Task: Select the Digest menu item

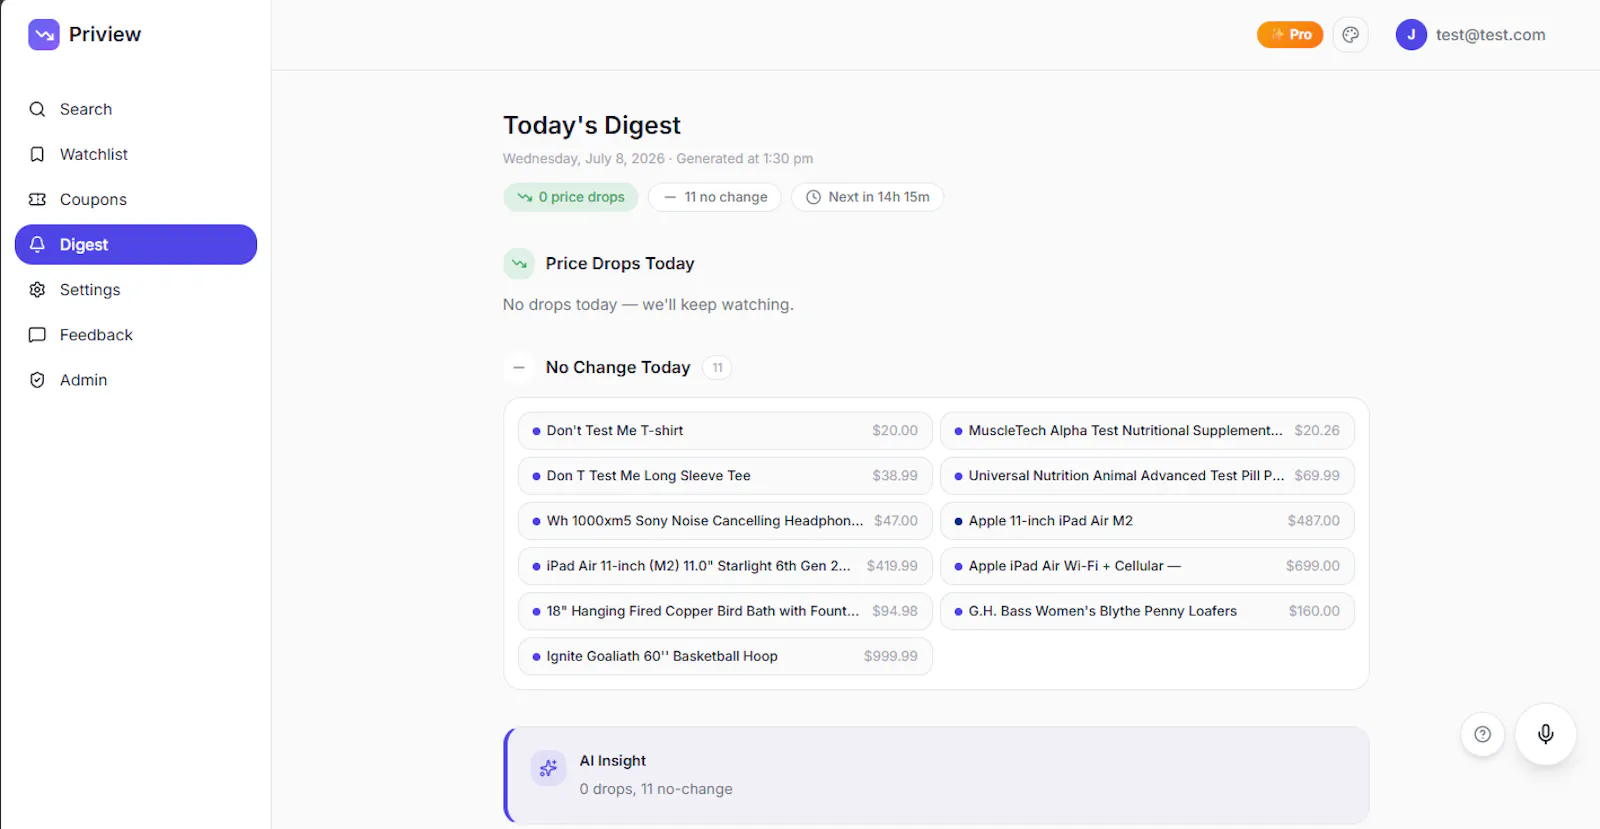Action: (136, 244)
